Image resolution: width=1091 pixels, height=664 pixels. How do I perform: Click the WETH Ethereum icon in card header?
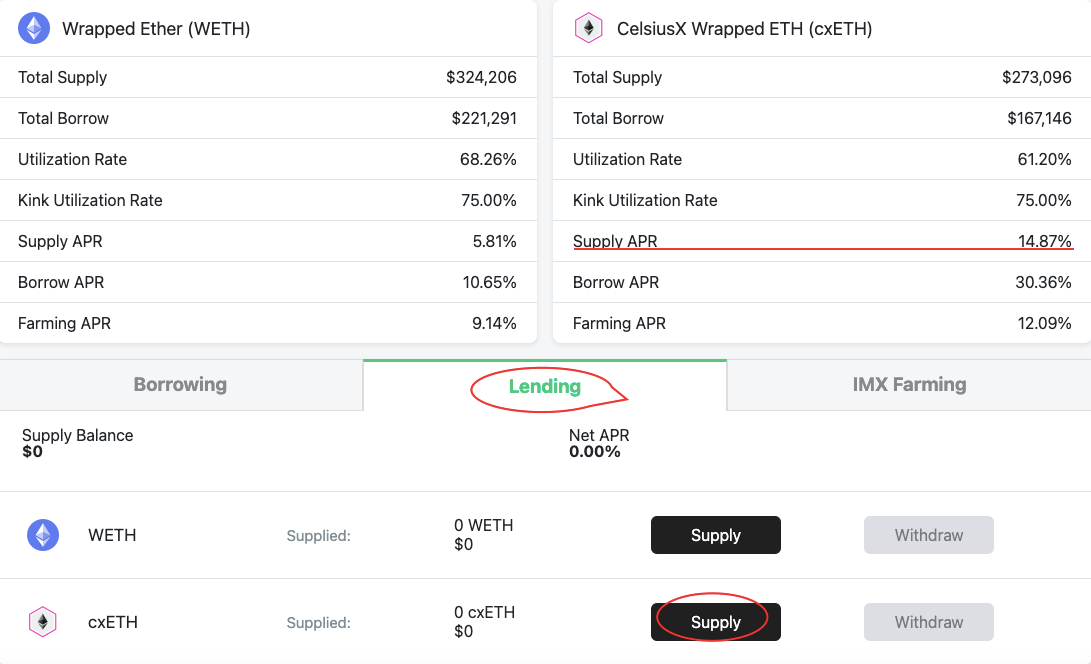pyautogui.click(x=34, y=29)
